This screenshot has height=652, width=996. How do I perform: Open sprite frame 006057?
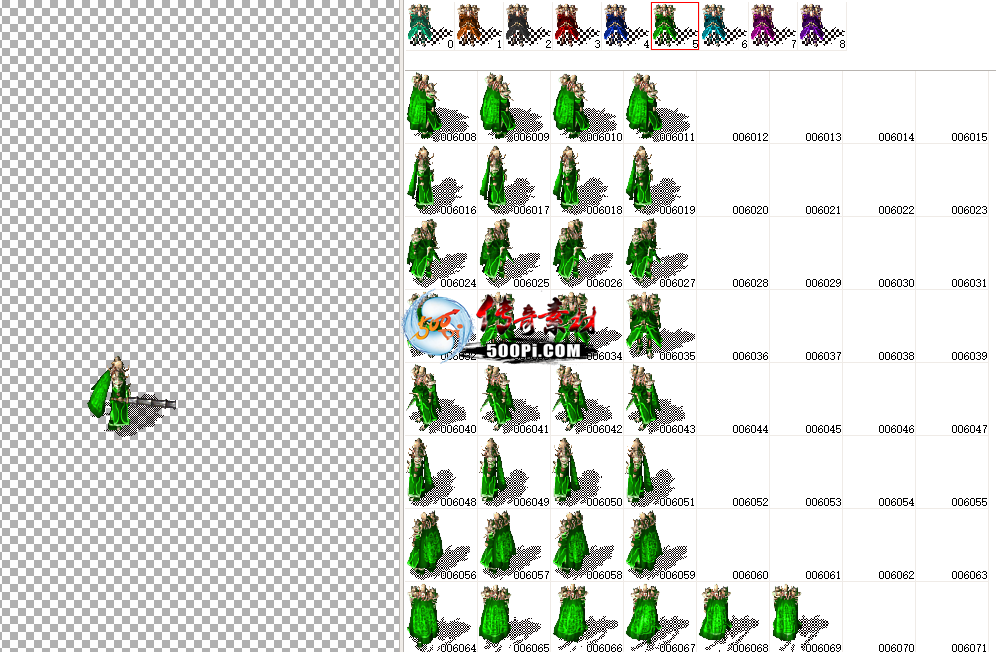514,545
